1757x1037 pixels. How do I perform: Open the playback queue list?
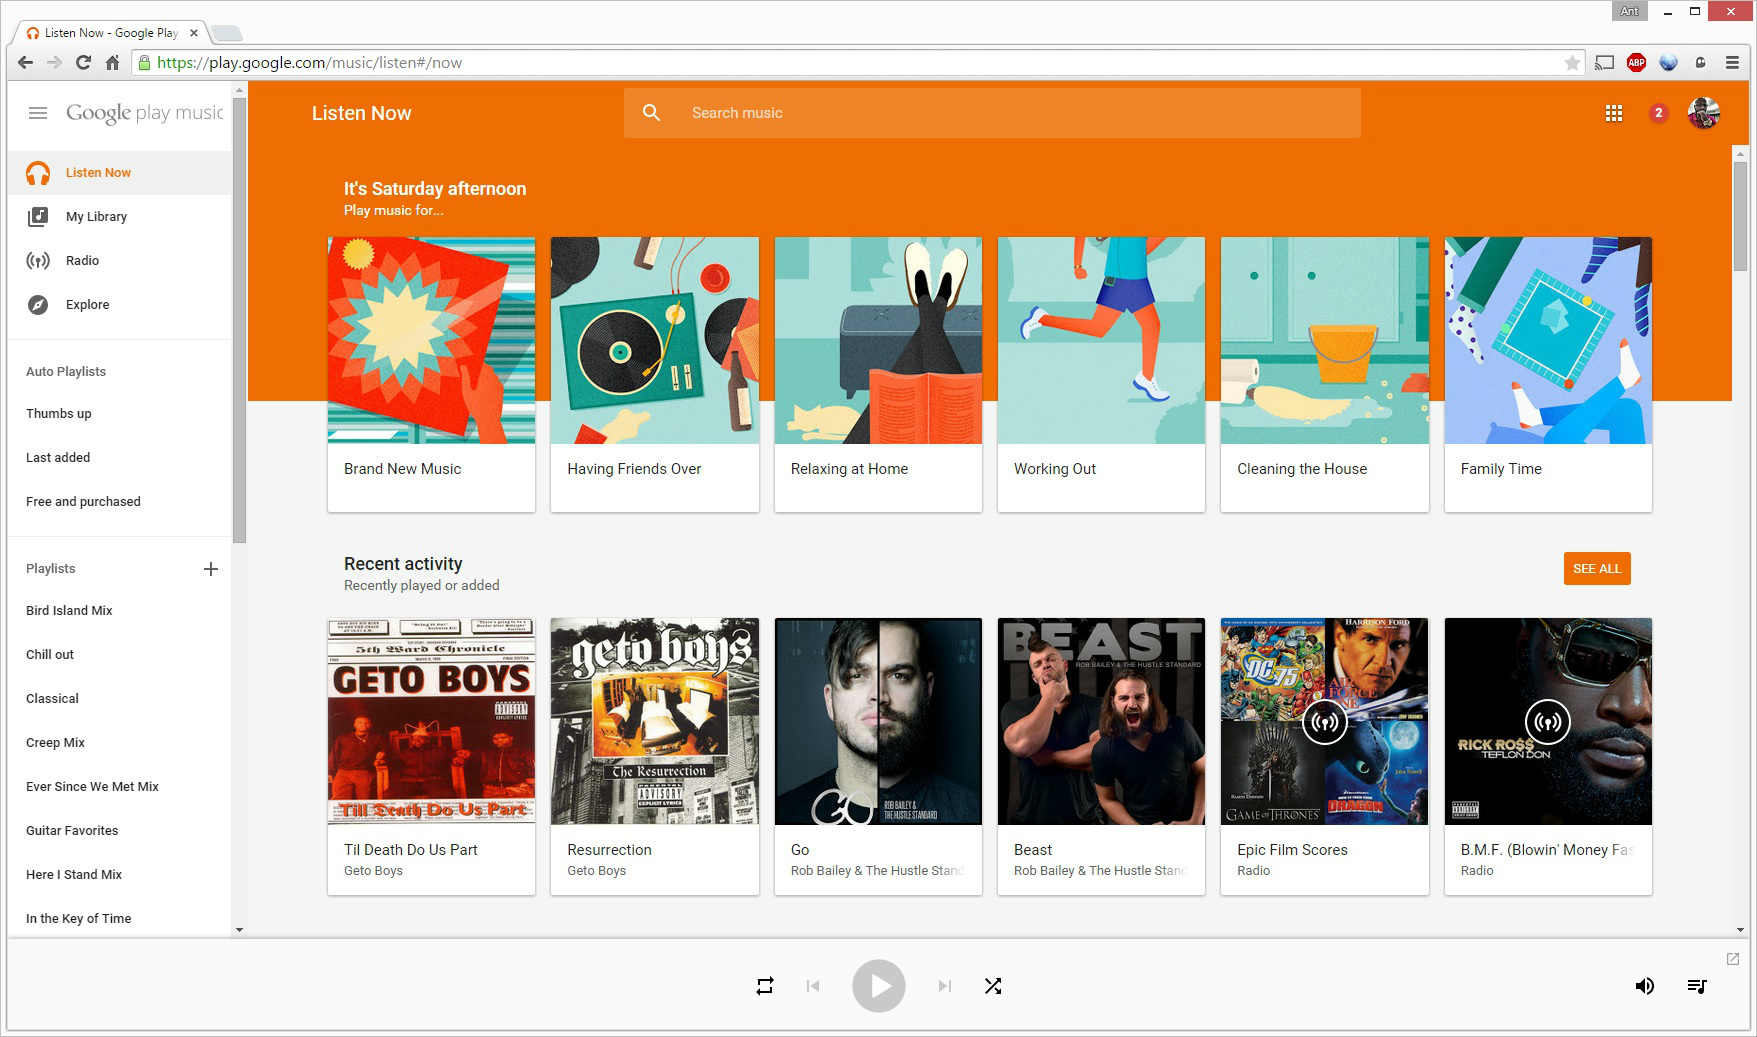[1697, 986]
